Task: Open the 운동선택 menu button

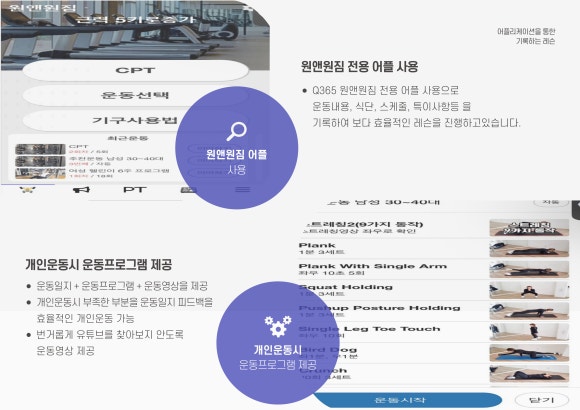Action: point(135,95)
